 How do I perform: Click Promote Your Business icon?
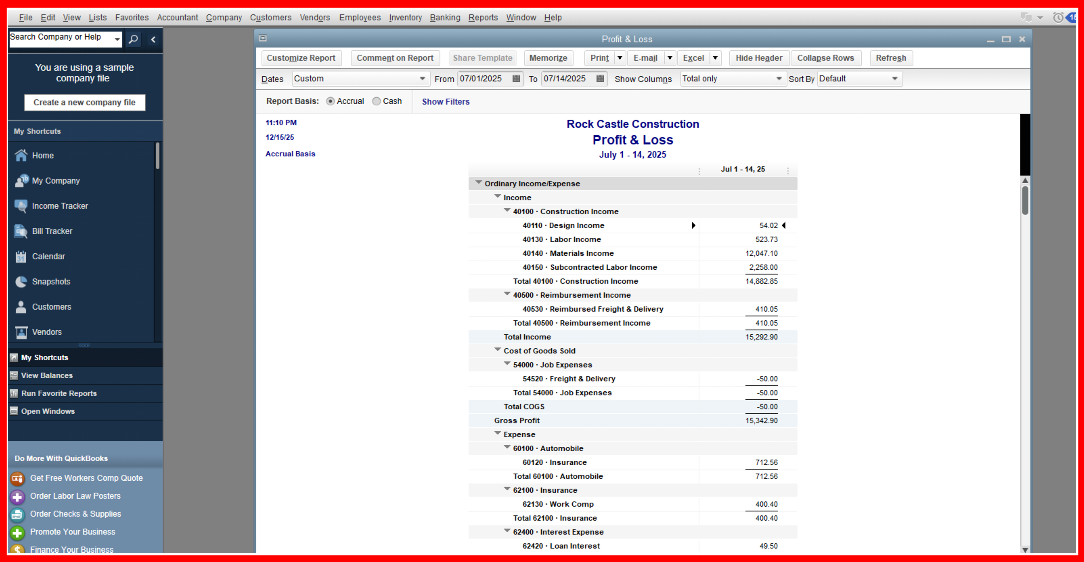[17, 532]
